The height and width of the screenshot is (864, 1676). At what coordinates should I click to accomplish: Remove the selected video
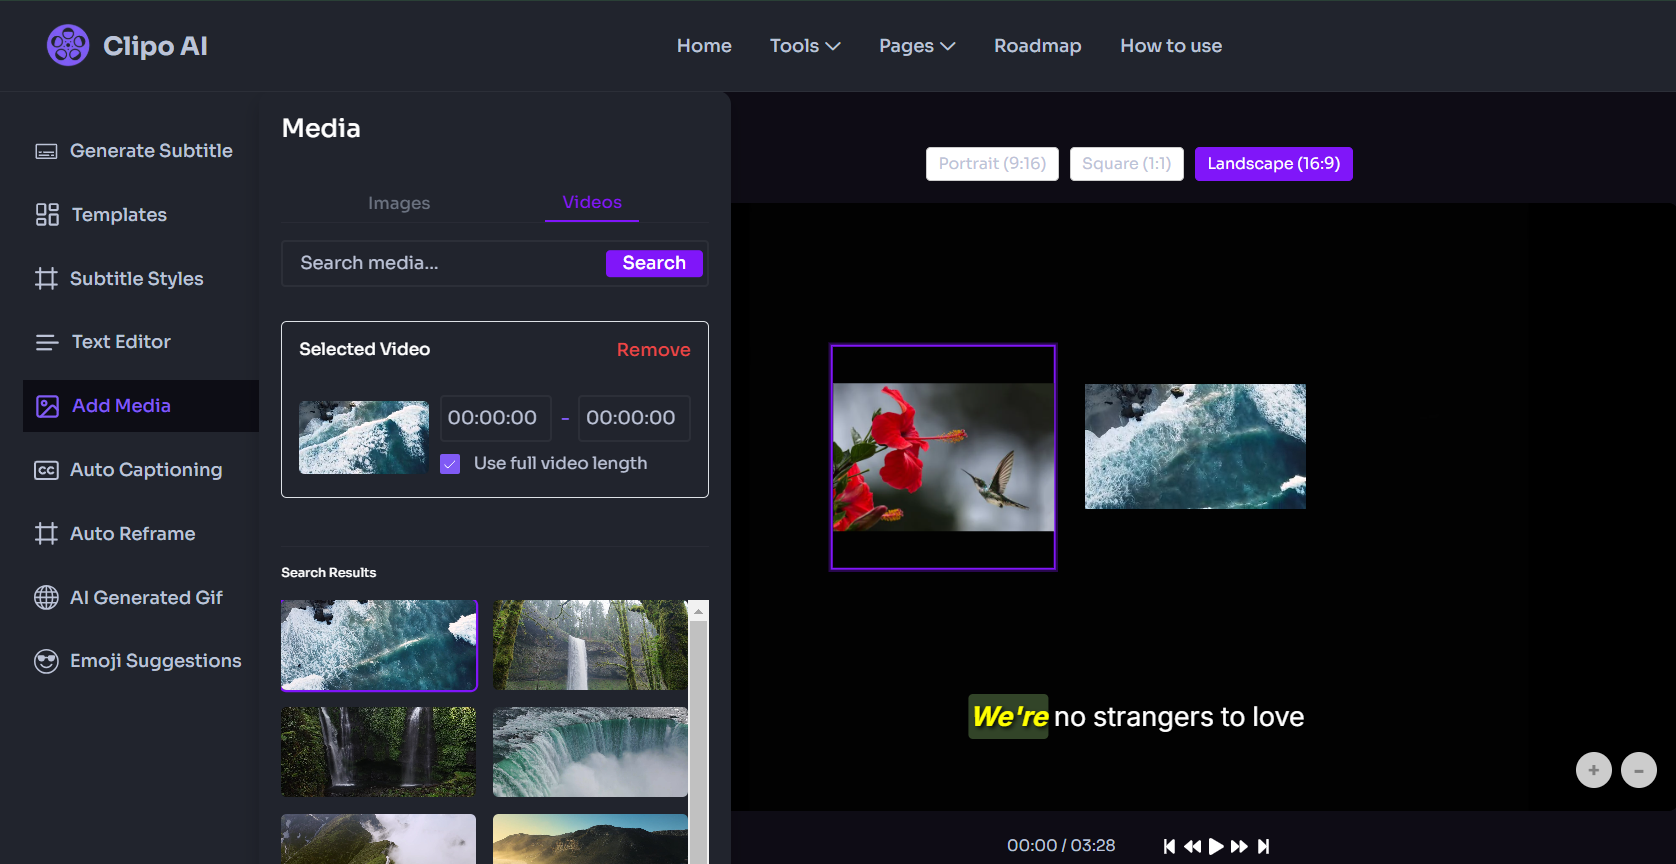click(653, 350)
